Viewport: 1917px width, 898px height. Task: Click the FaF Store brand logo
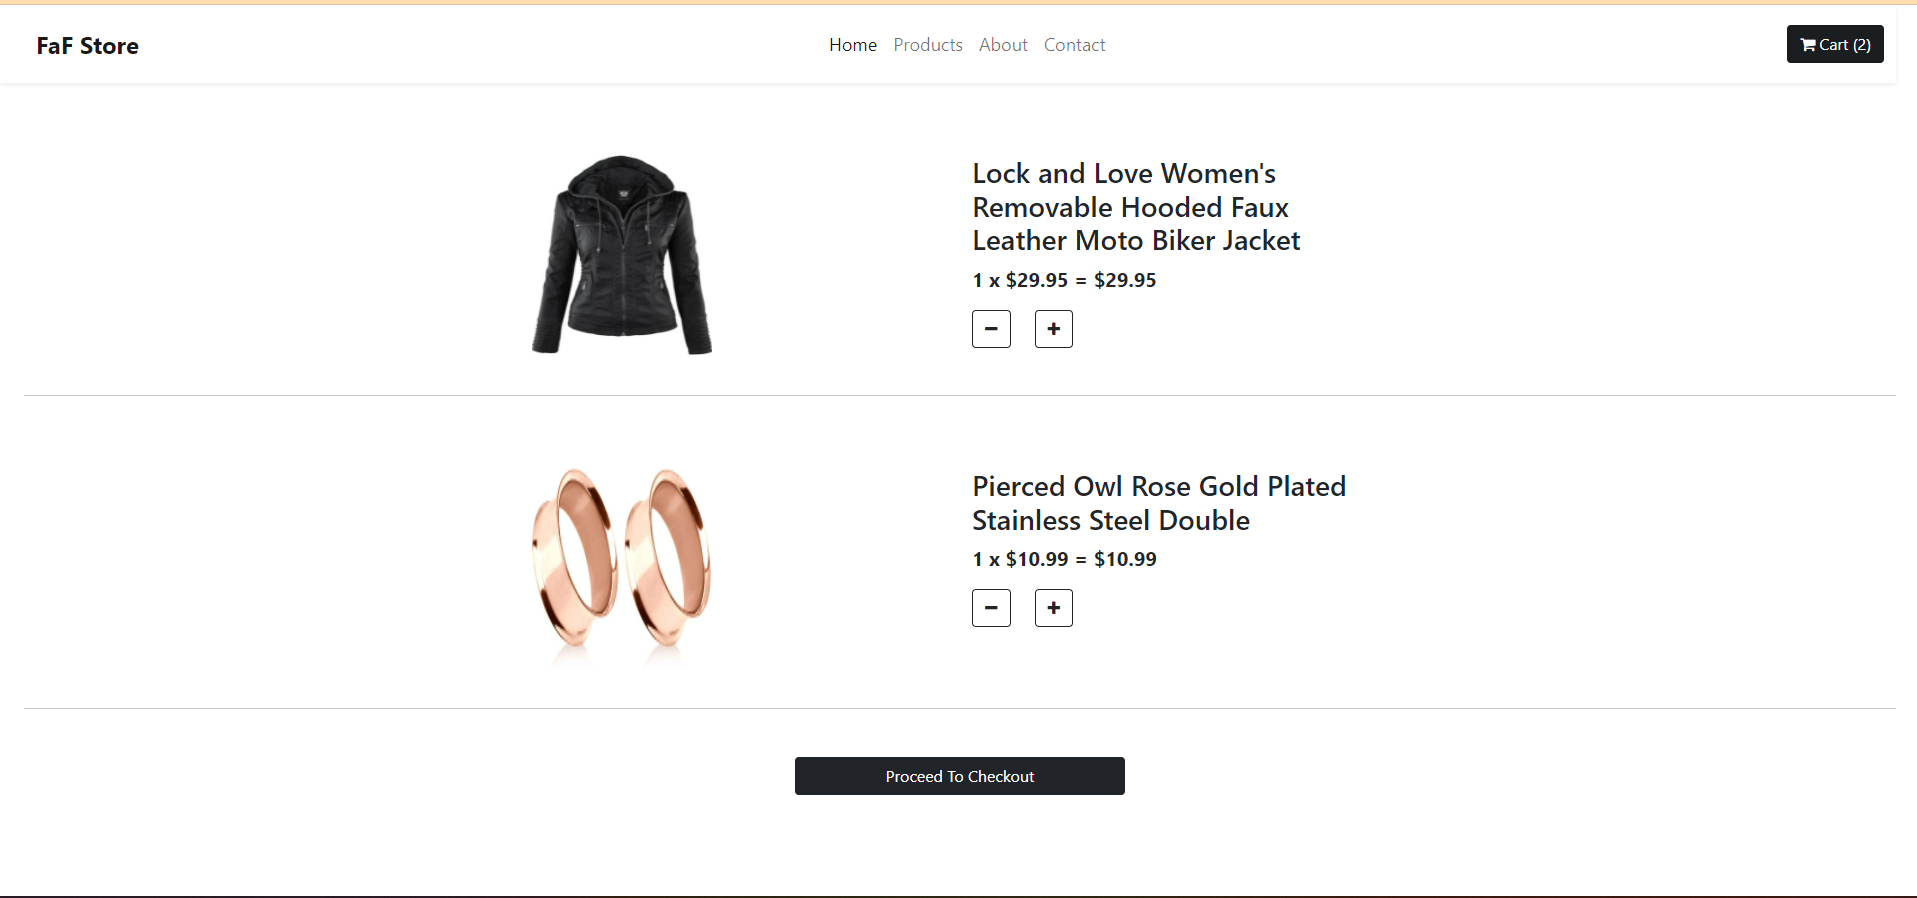pos(88,46)
